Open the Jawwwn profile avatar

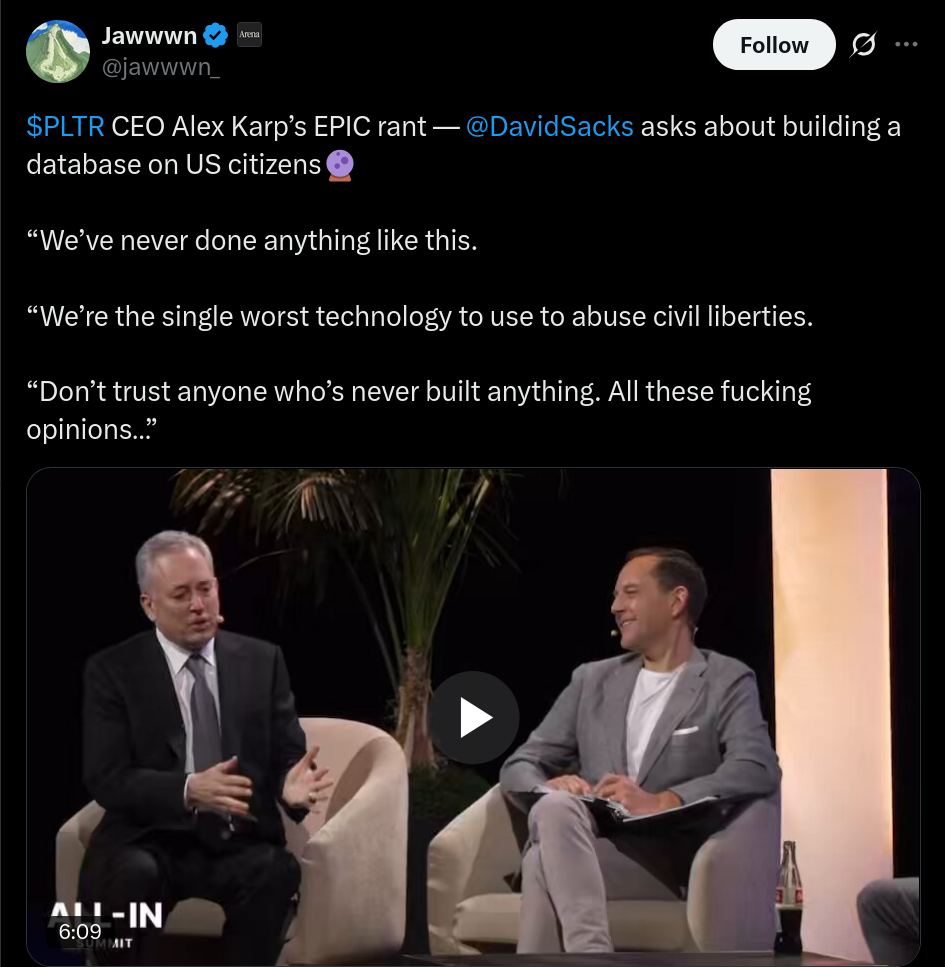[x=58, y=52]
